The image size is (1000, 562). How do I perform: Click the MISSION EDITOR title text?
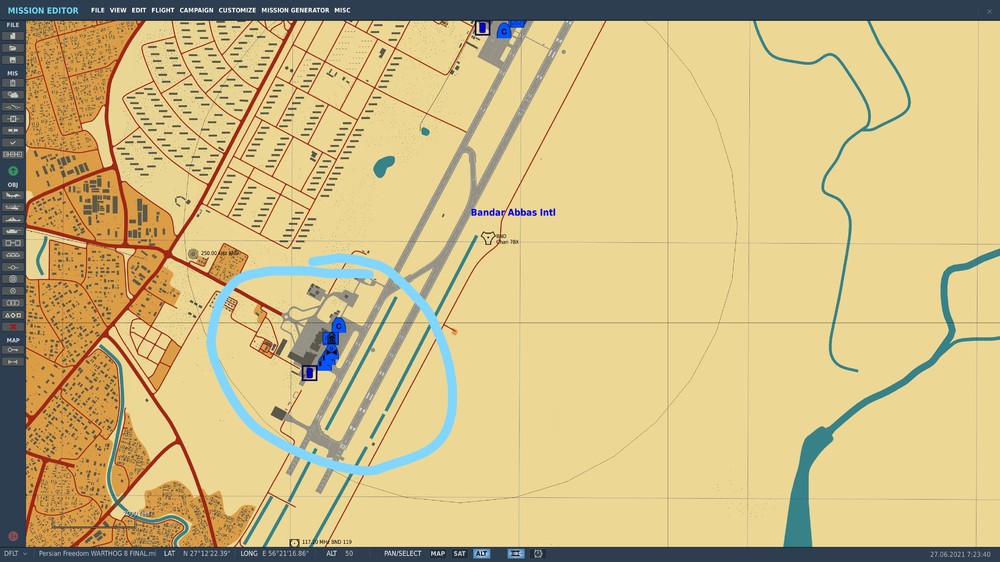(x=43, y=10)
